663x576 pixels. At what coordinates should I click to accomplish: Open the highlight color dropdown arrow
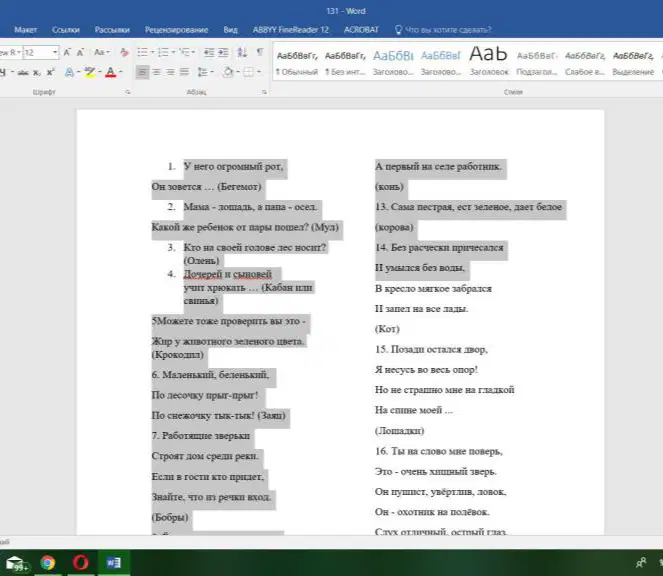[100, 72]
